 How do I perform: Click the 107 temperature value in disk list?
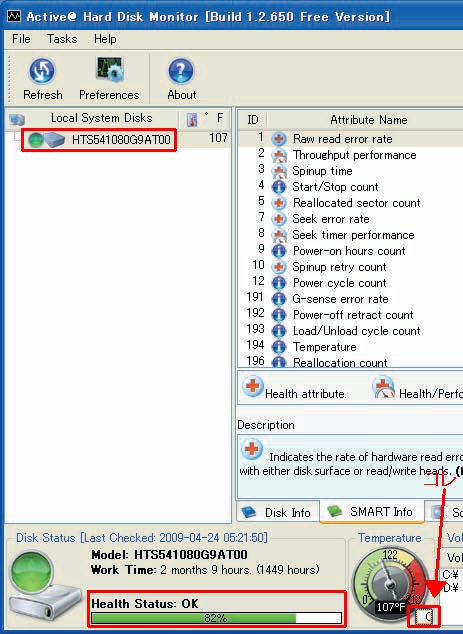(x=218, y=138)
